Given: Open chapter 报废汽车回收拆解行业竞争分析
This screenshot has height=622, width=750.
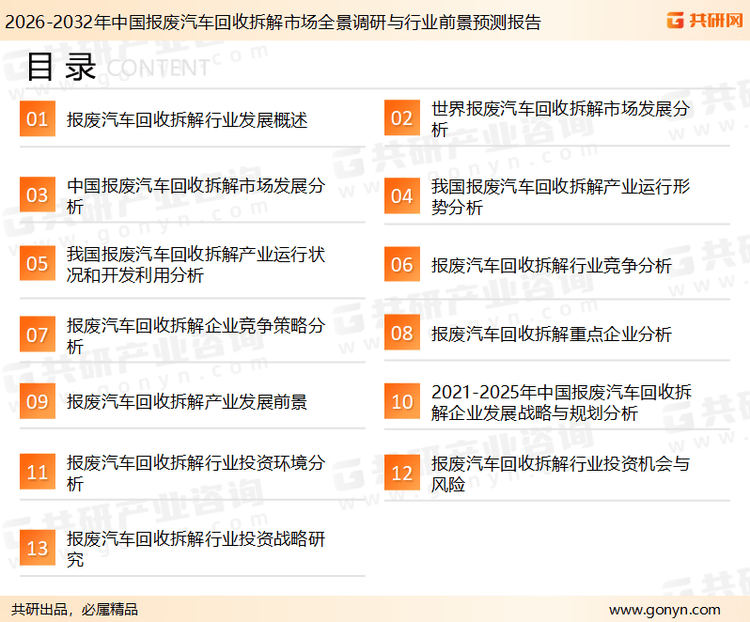Looking at the screenshot, I should point(551,265).
